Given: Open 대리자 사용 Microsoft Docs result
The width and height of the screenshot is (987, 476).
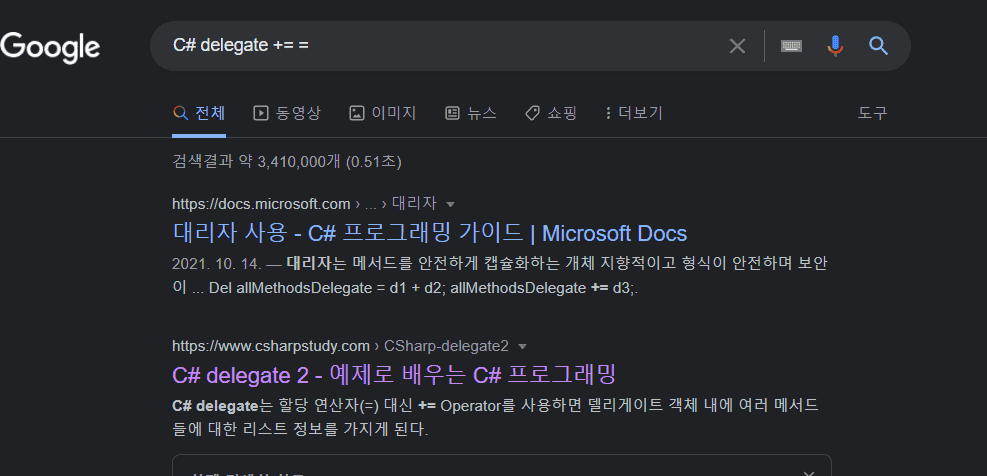Looking at the screenshot, I should coord(429,234).
